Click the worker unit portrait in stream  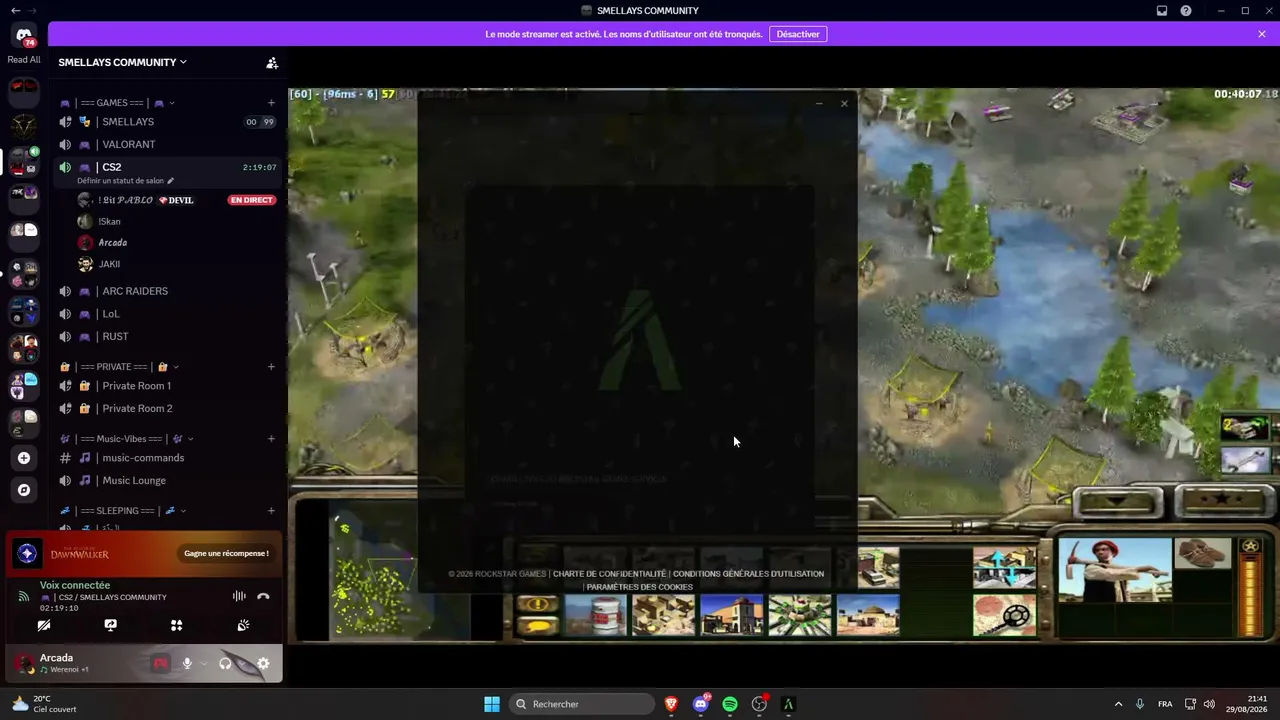[x=1115, y=570]
